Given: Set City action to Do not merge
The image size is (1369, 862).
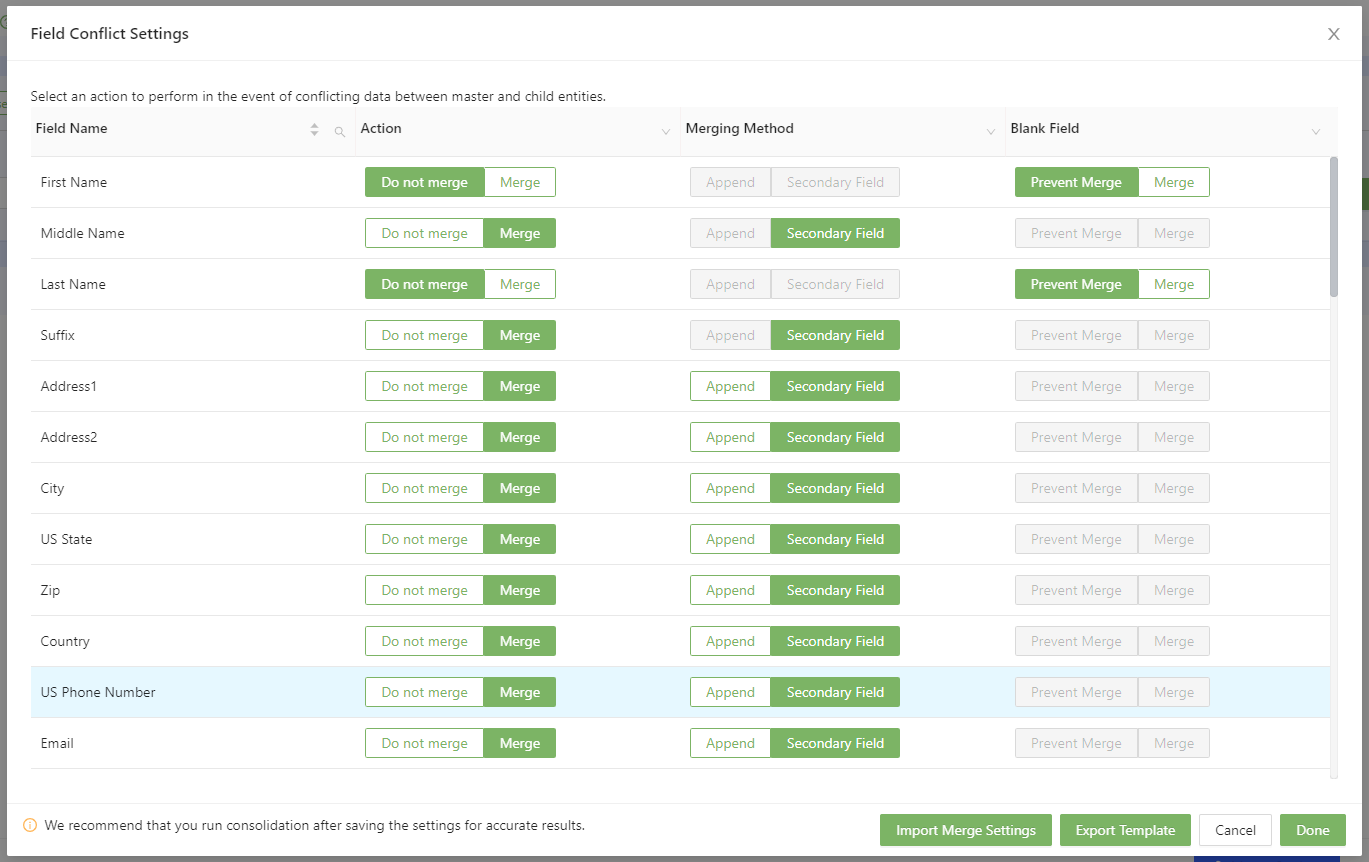Looking at the screenshot, I should coord(424,488).
